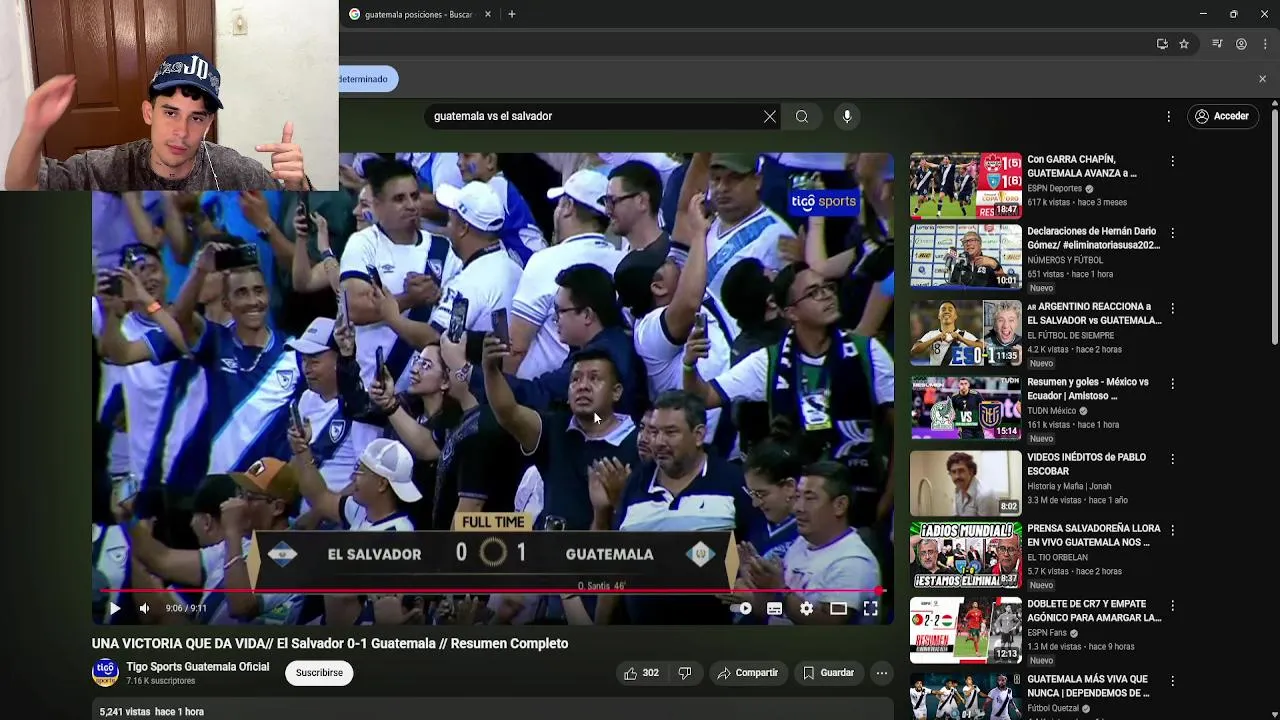This screenshot has height=720, width=1280.
Task: Click the like count '302'
Action: [x=651, y=673]
